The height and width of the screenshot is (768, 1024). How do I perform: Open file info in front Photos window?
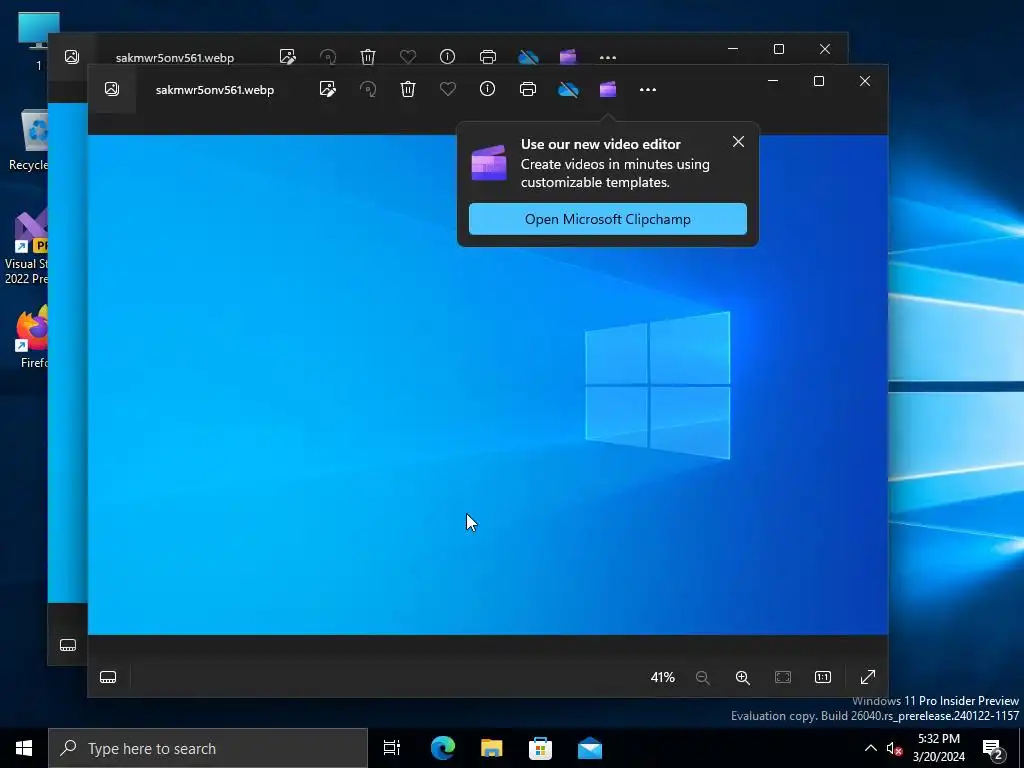tap(488, 89)
